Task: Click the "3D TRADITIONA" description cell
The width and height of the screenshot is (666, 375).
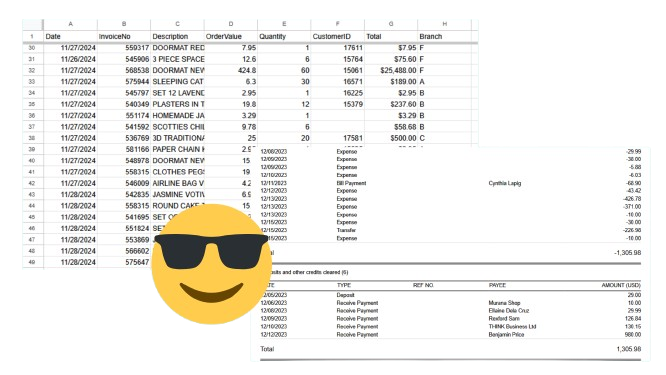Action: click(x=178, y=138)
